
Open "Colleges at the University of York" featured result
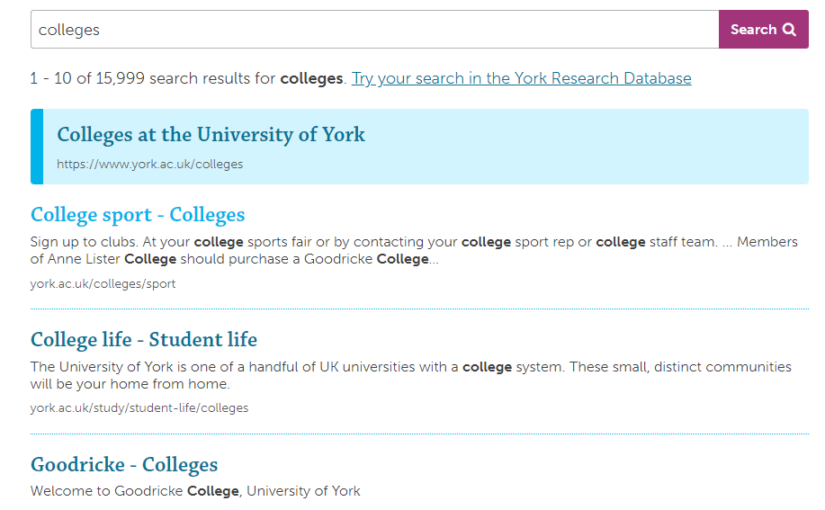(211, 135)
